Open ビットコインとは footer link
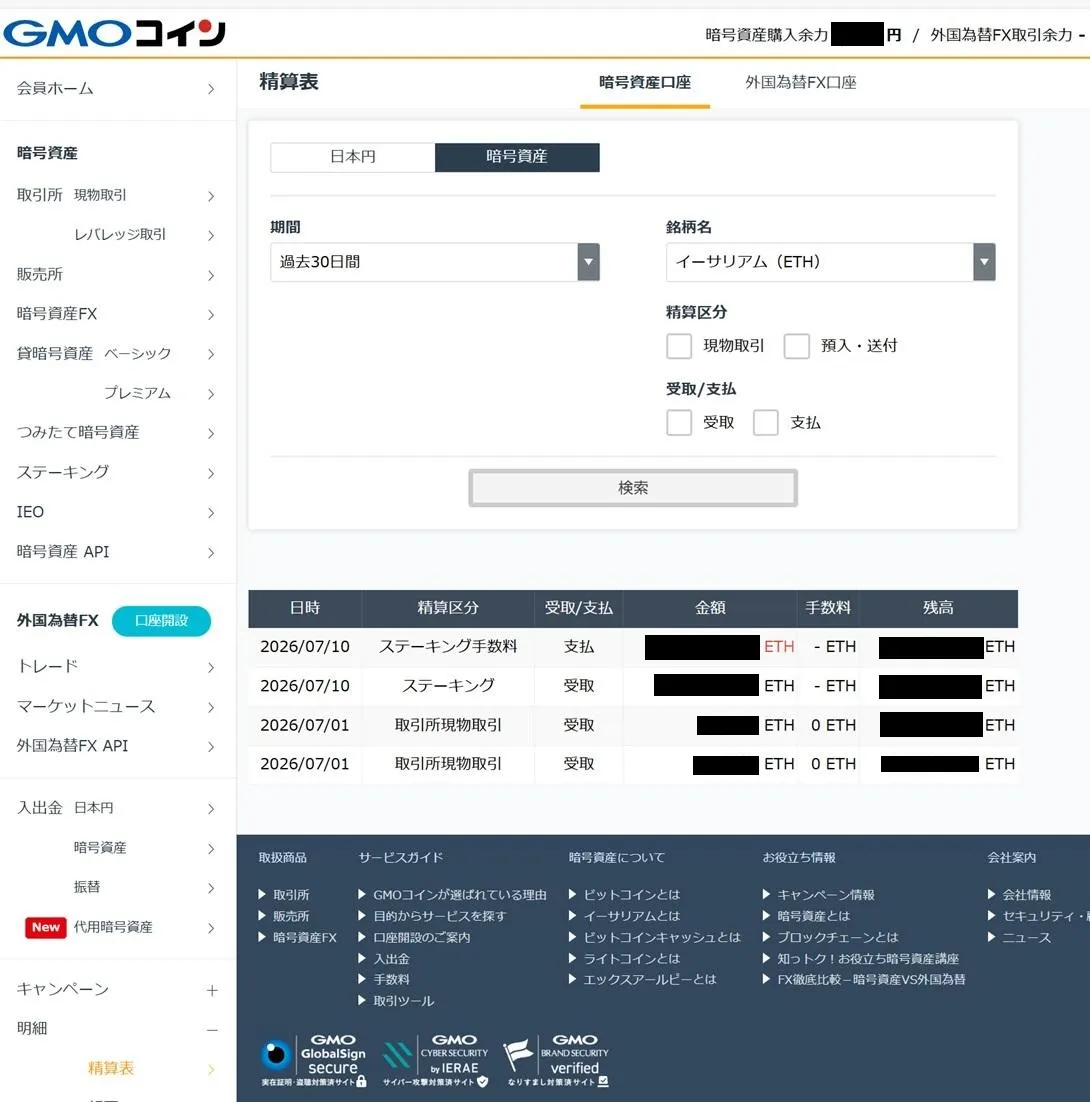This screenshot has height=1102, width=1090. (631, 895)
